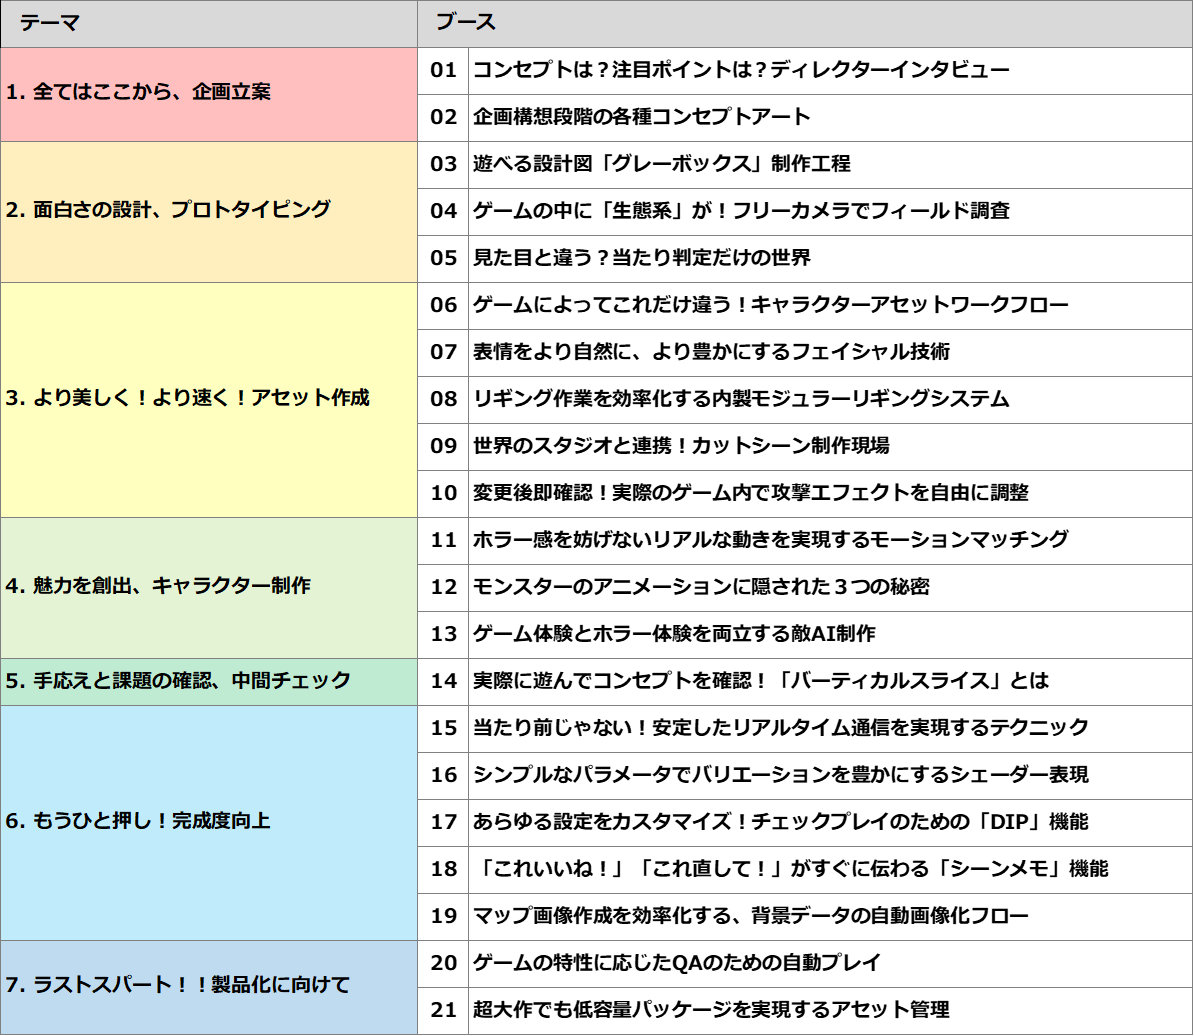Click booth title 「シーンメモ」機能 row

tap(830, 870)
